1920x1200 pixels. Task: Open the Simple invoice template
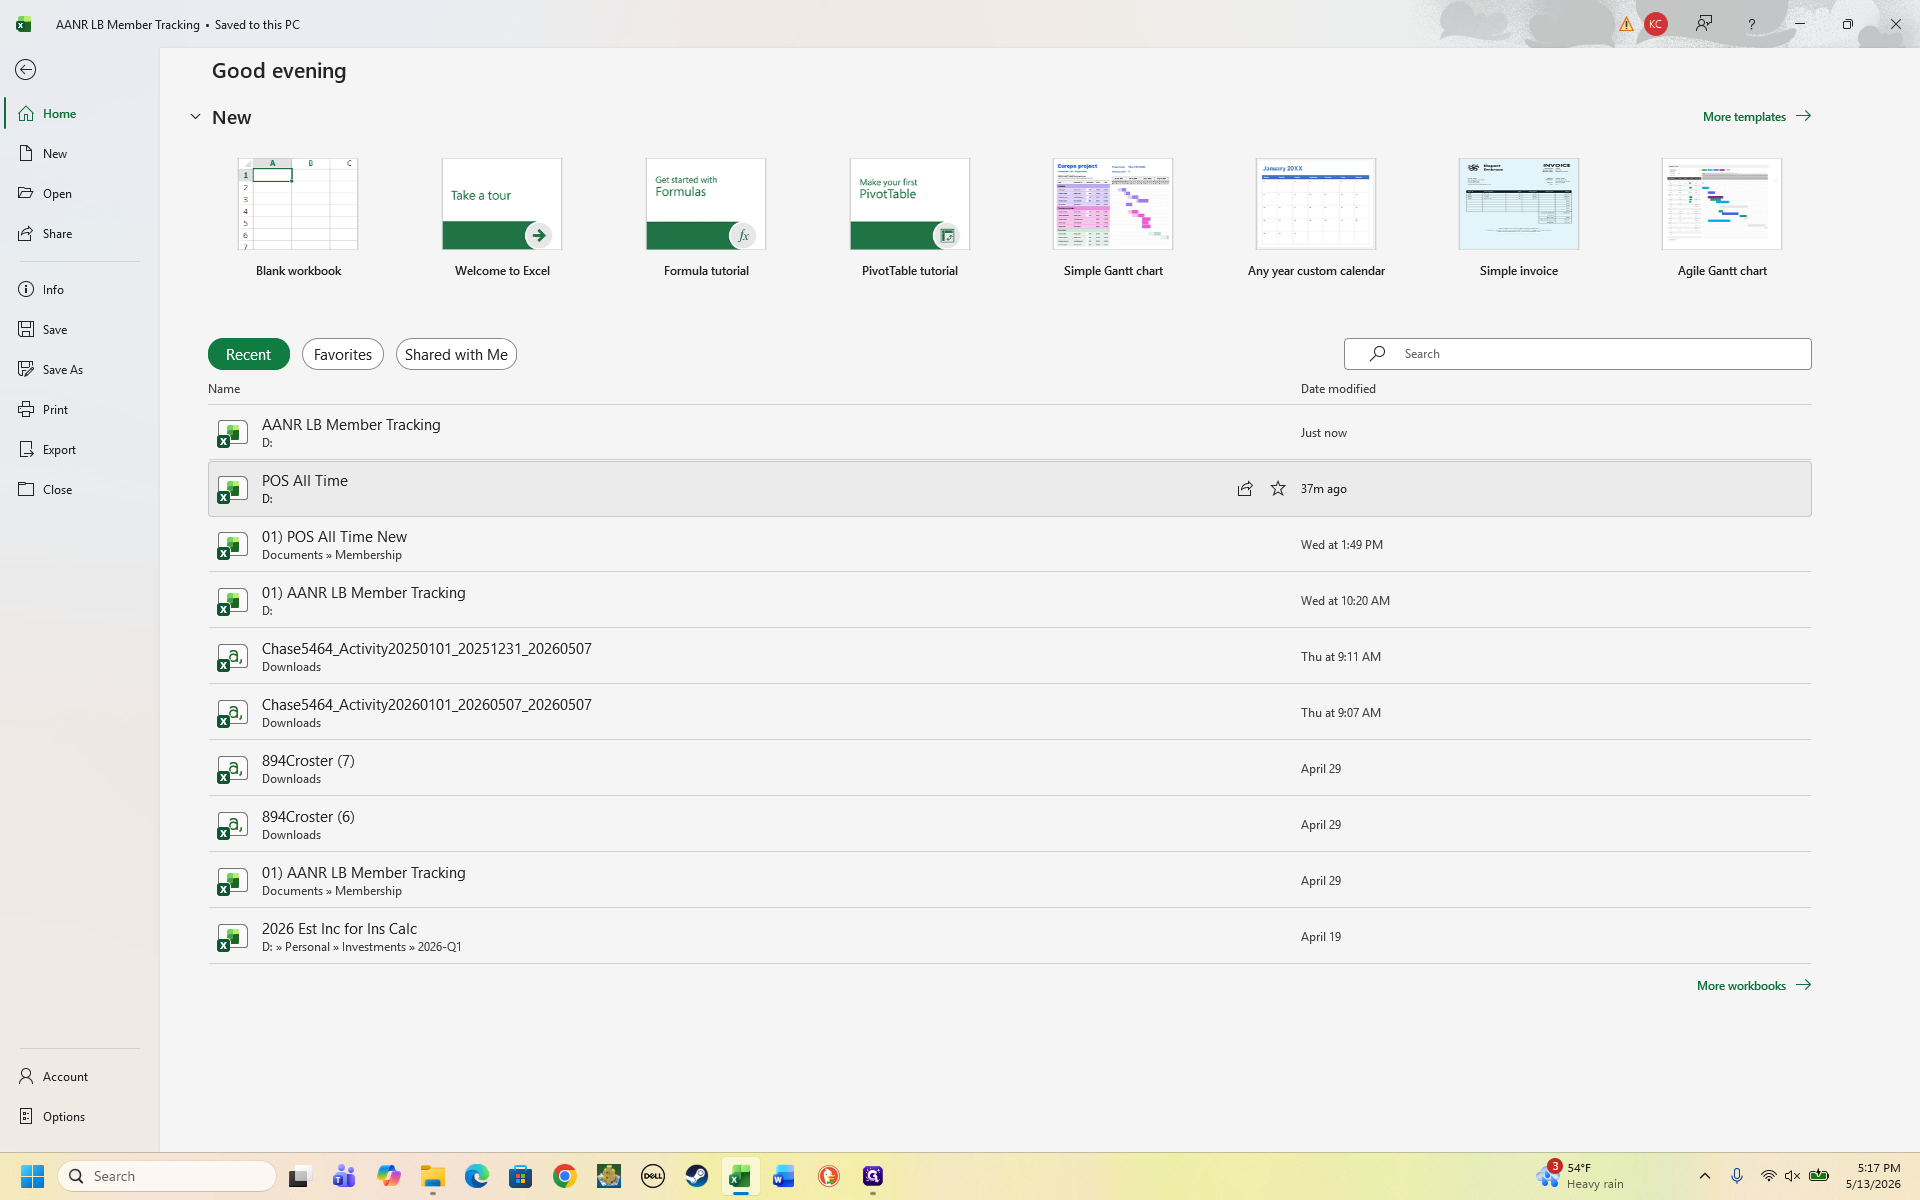1518,218
